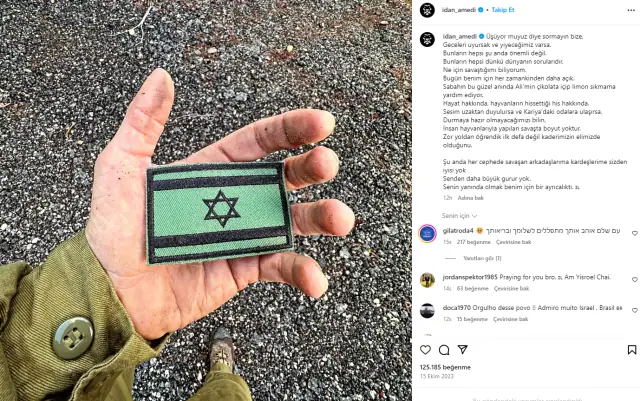Like the post with heart icon

pyautogui.click(x=425, y=350)
